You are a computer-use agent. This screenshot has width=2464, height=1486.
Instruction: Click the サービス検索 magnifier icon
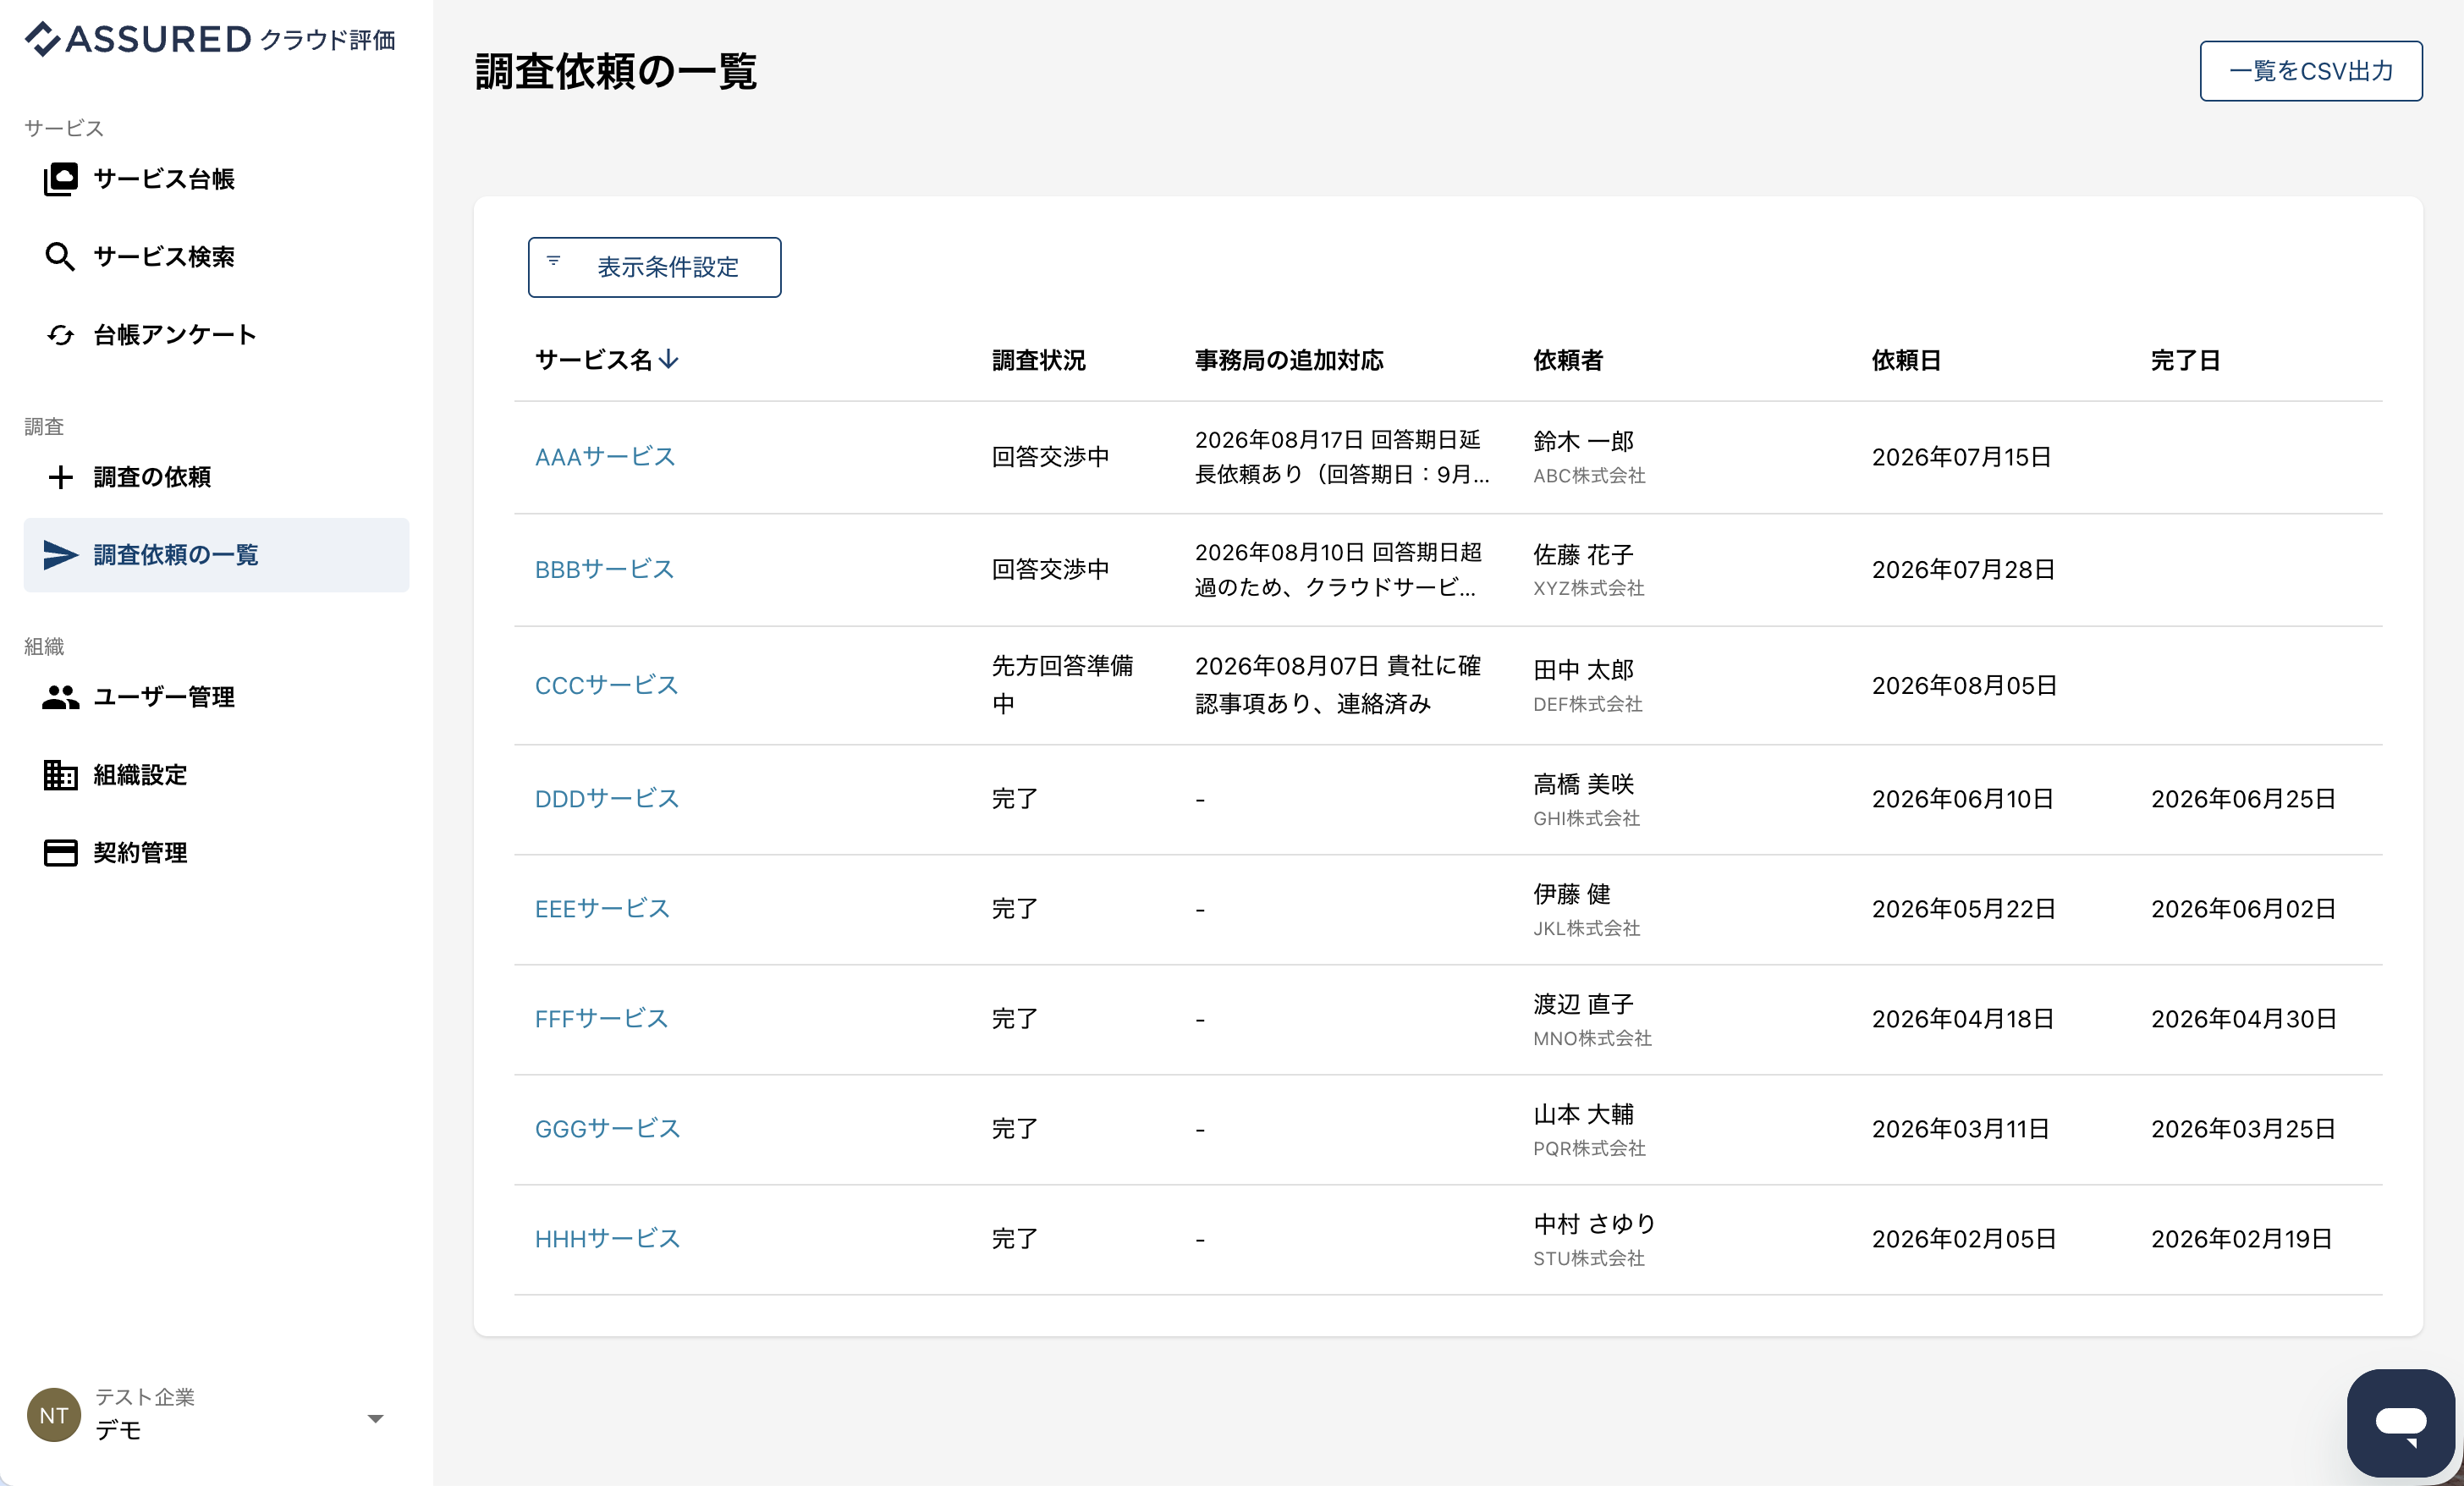(x=60, y=257)
